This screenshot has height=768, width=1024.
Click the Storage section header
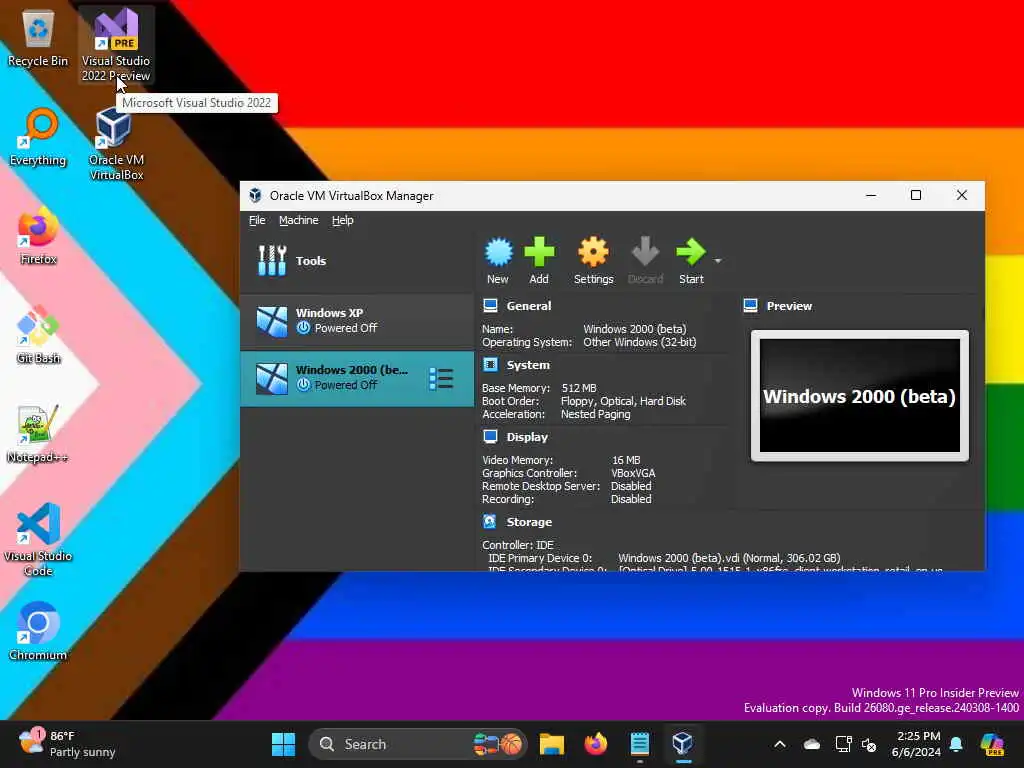coord(529,522)
